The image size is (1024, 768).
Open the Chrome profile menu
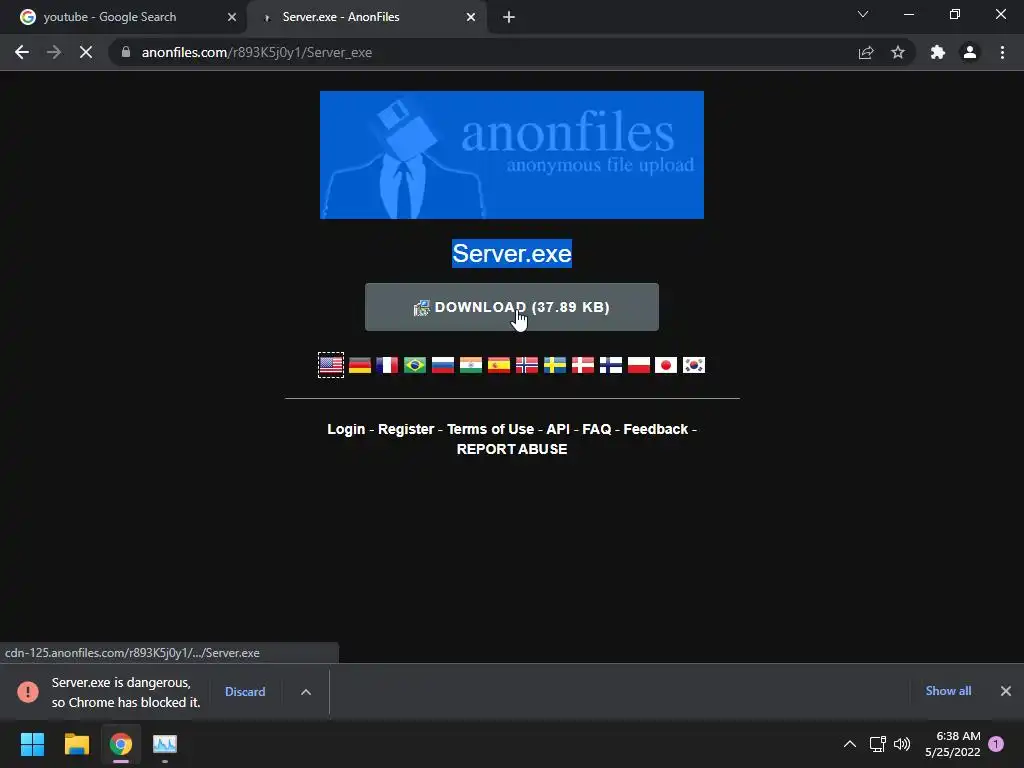pyautogui.click(x=970, y=52)
